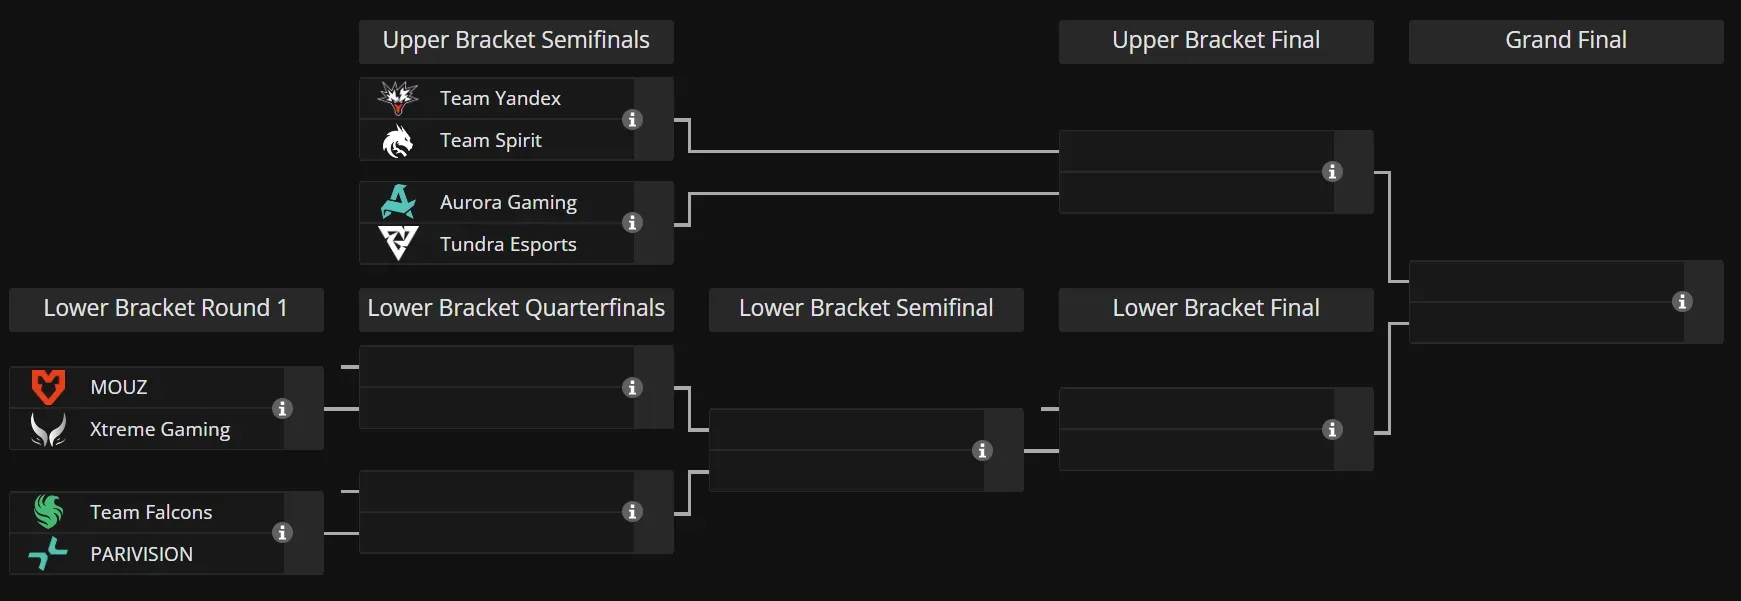The width and height of the screenshot is (1741, 601).
Task: Click the MOUZ red logo
Action: pyautogui.click(x=47, y=386)
